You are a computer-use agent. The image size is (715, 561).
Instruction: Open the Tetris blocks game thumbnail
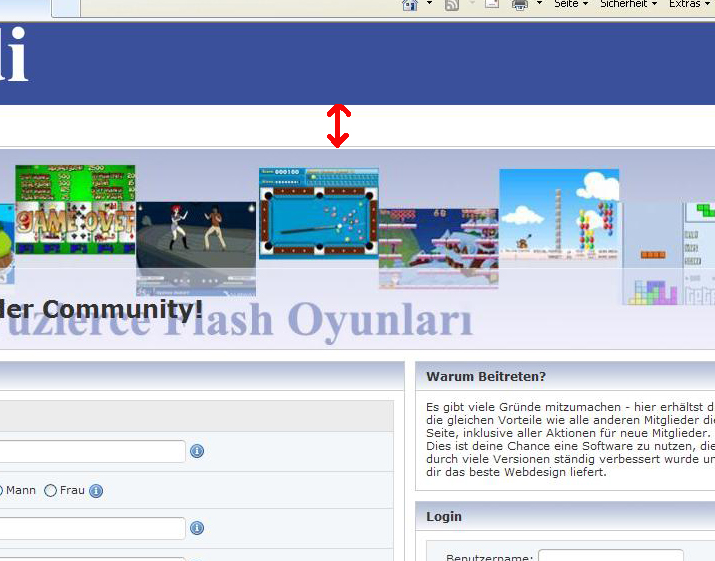click(x=668, y=254)
